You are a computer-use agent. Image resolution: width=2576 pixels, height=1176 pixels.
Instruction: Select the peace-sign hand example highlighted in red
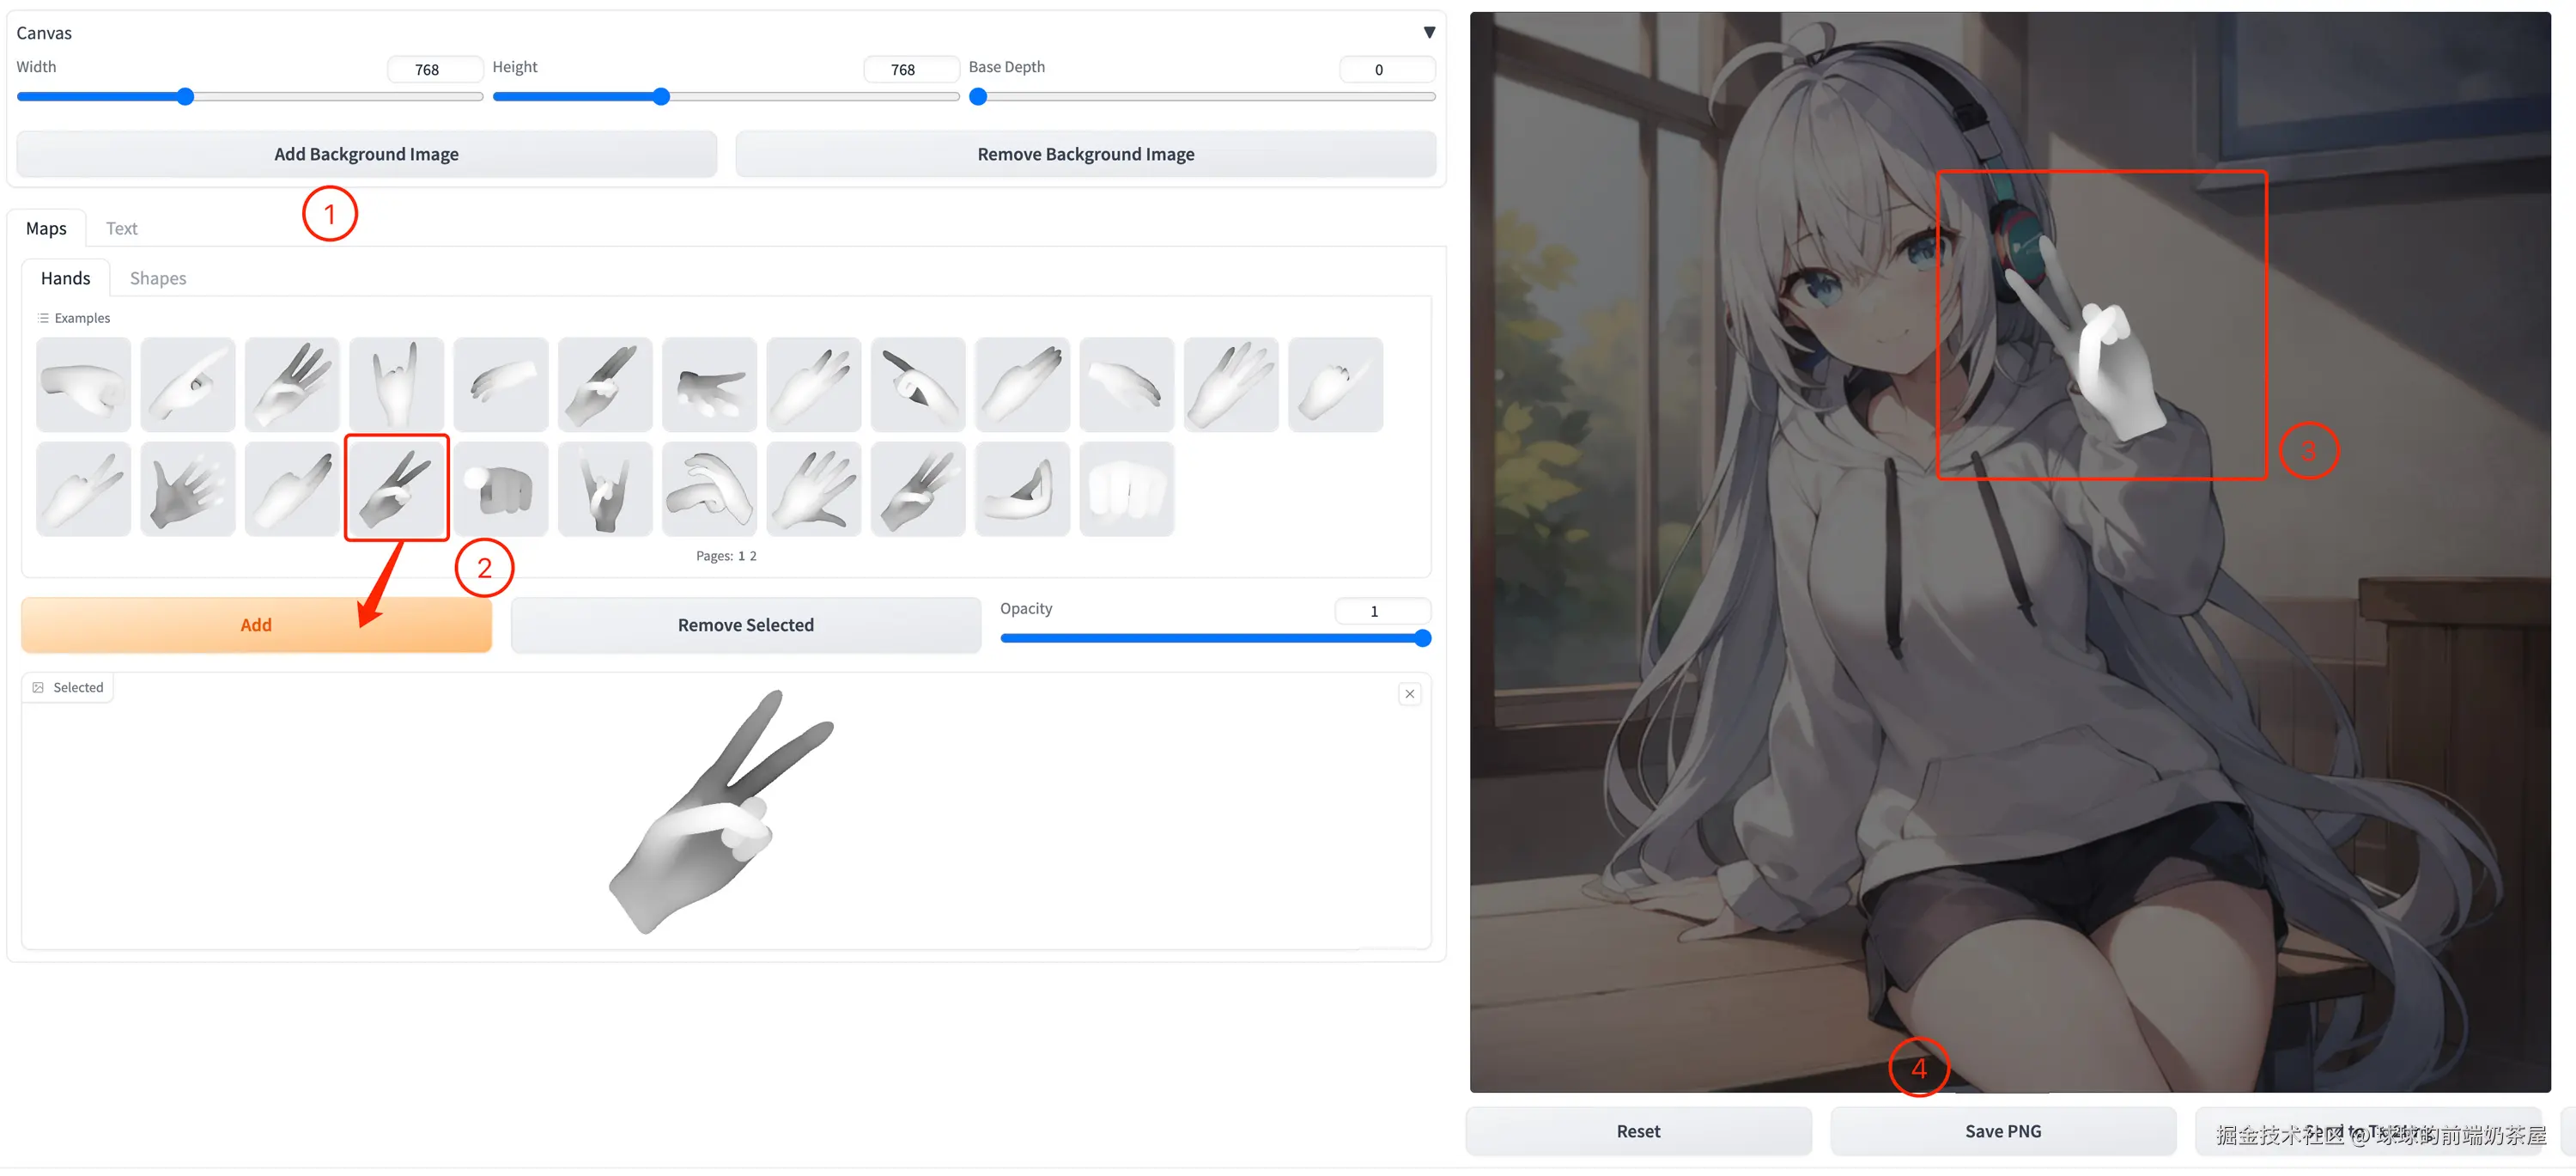pos(396,490)
